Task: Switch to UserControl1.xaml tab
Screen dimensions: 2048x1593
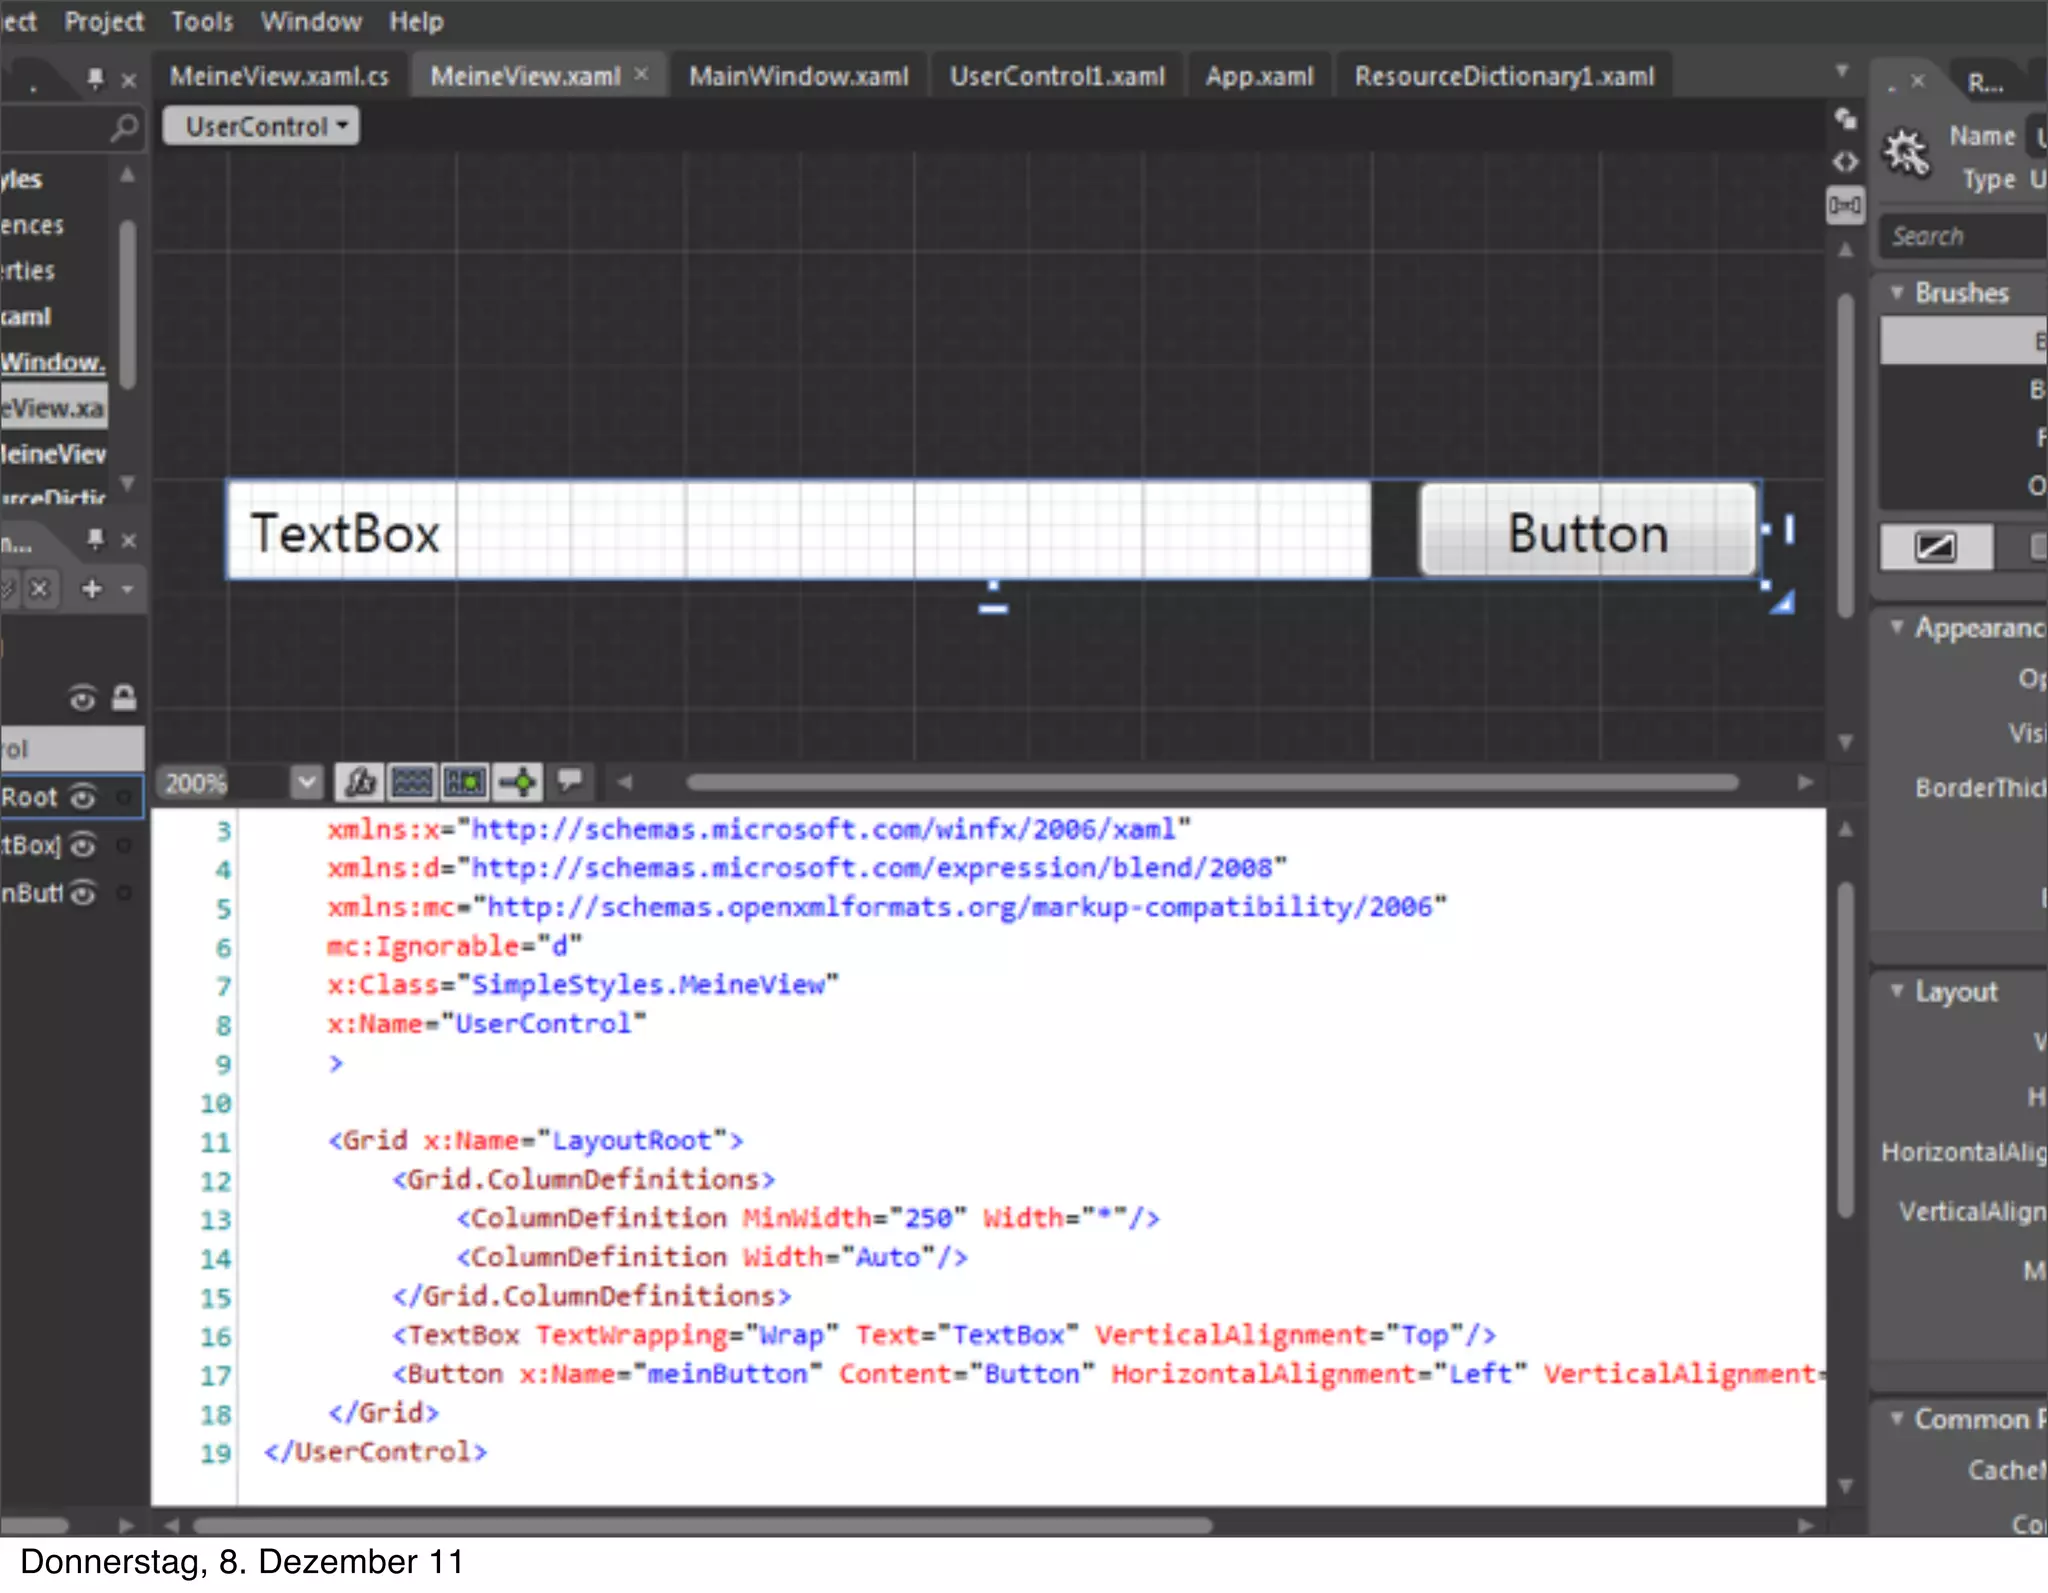Action: pyautogui.click(x=1057, y=76)
